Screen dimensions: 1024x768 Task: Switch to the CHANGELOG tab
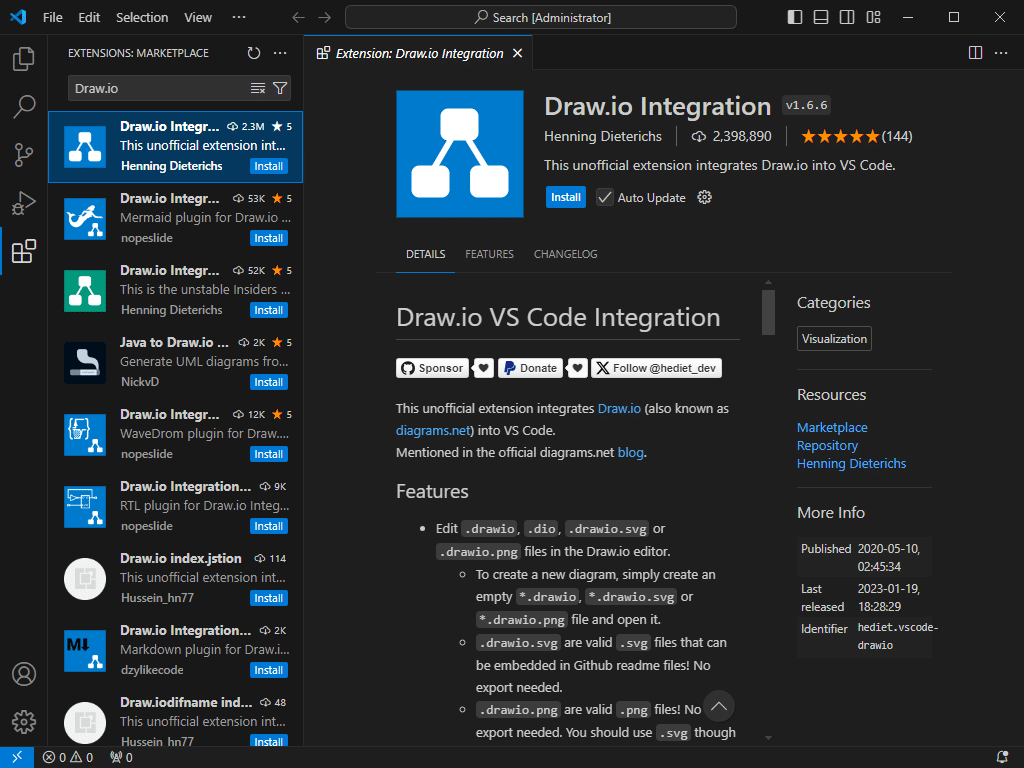[x=566, y=254]
